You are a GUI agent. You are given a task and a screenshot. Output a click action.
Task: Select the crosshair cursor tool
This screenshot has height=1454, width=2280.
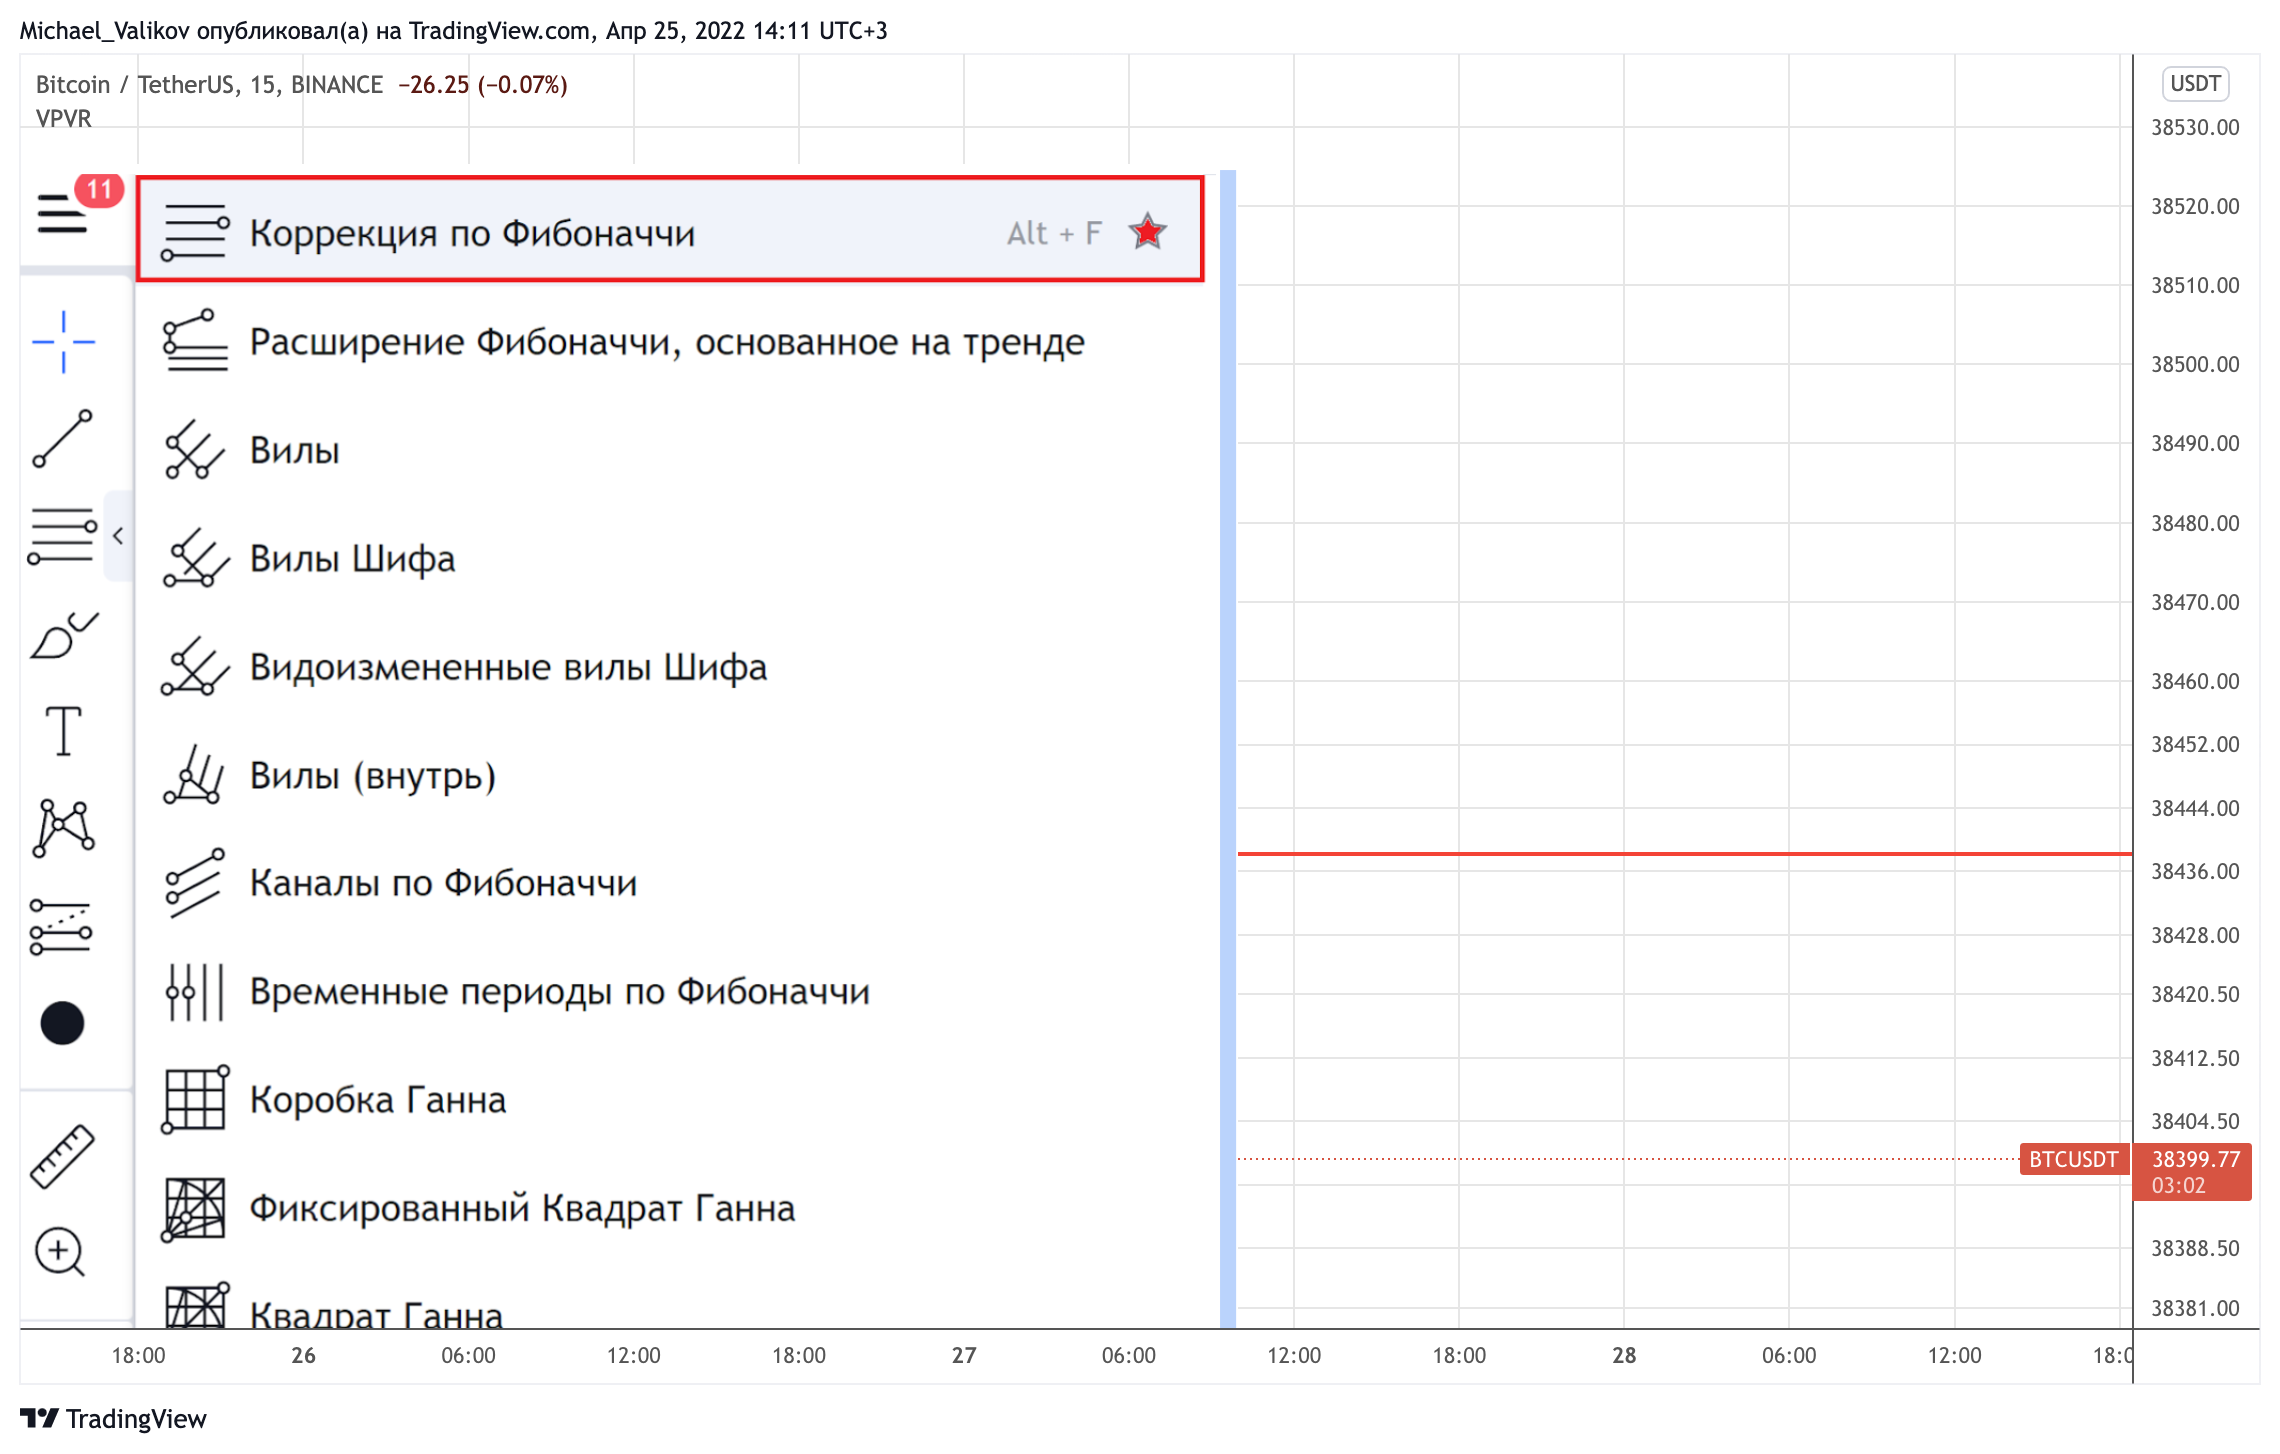62,340
